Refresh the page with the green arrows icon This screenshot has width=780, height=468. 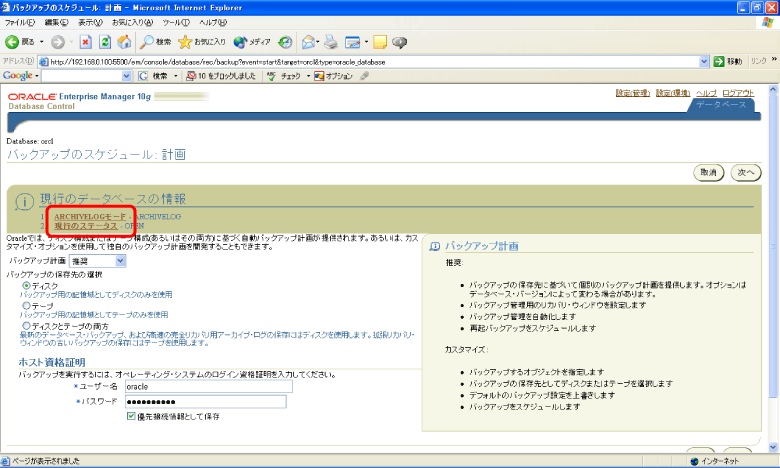(x=105, y=42)
